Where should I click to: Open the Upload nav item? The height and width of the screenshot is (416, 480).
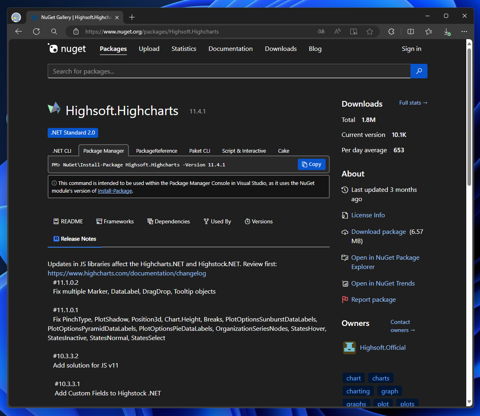(x=149, y=49)
